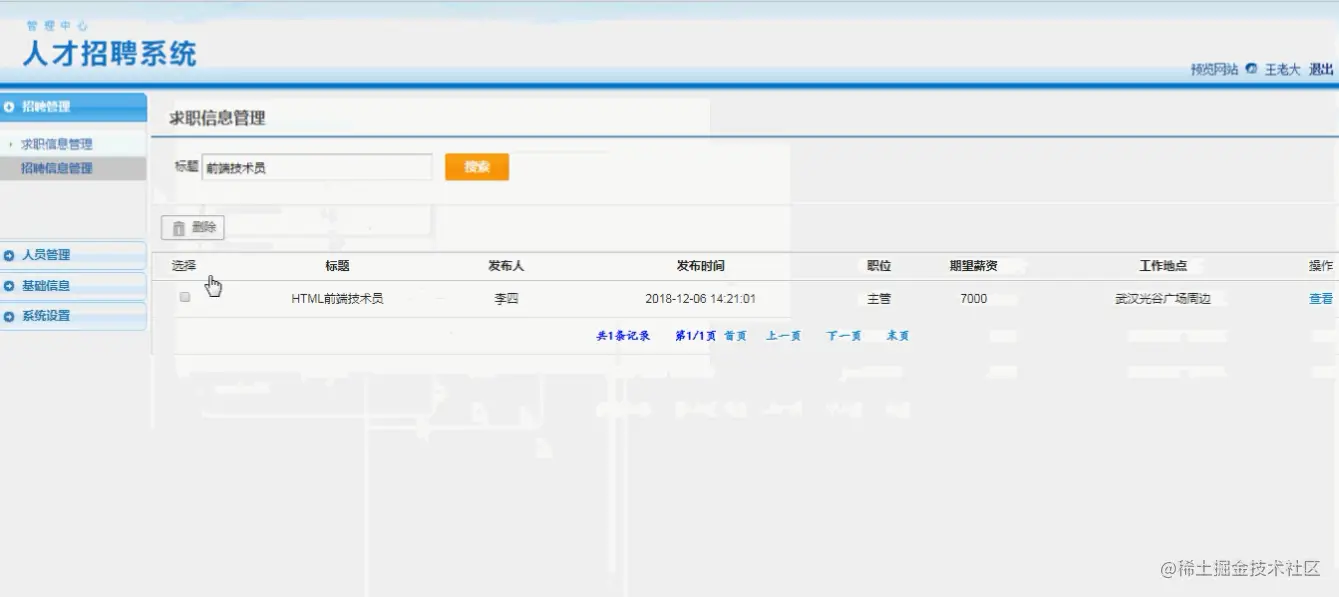Viewport: 1339px width, 597px height.
Task: Go to 下一页 in pagination
Action: pos(843,336)
